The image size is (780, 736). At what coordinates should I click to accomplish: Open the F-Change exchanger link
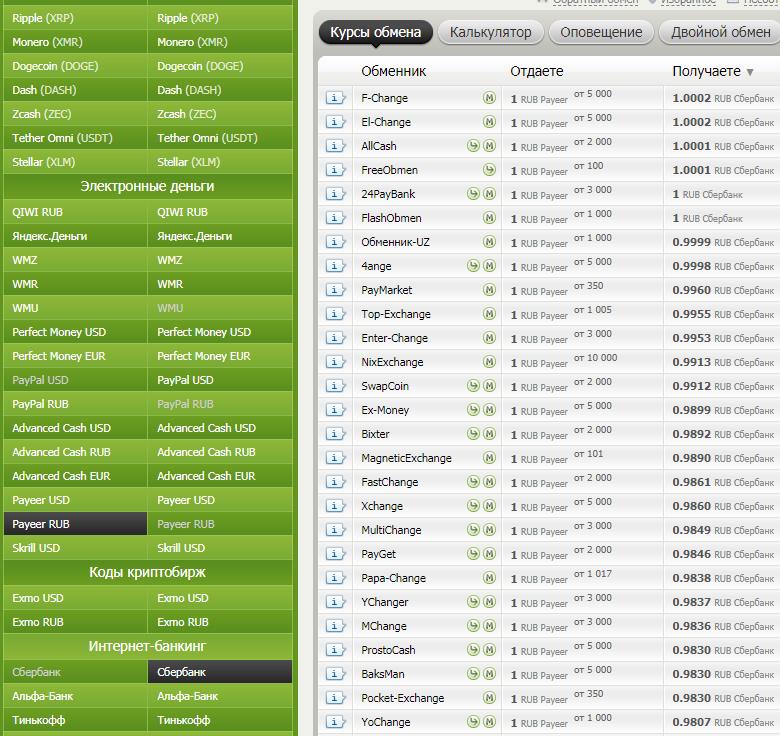385,98
